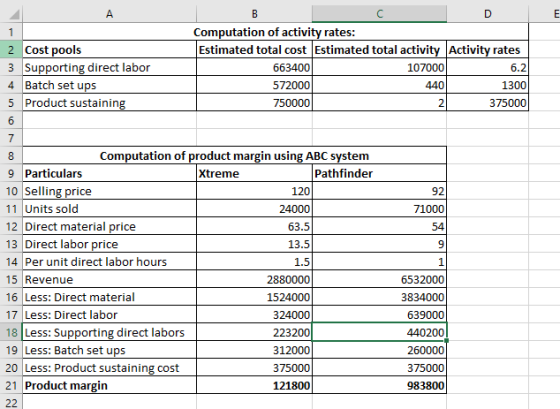560x409 pixels.
Task: Select row 21 header
Action: click(11, 385)
